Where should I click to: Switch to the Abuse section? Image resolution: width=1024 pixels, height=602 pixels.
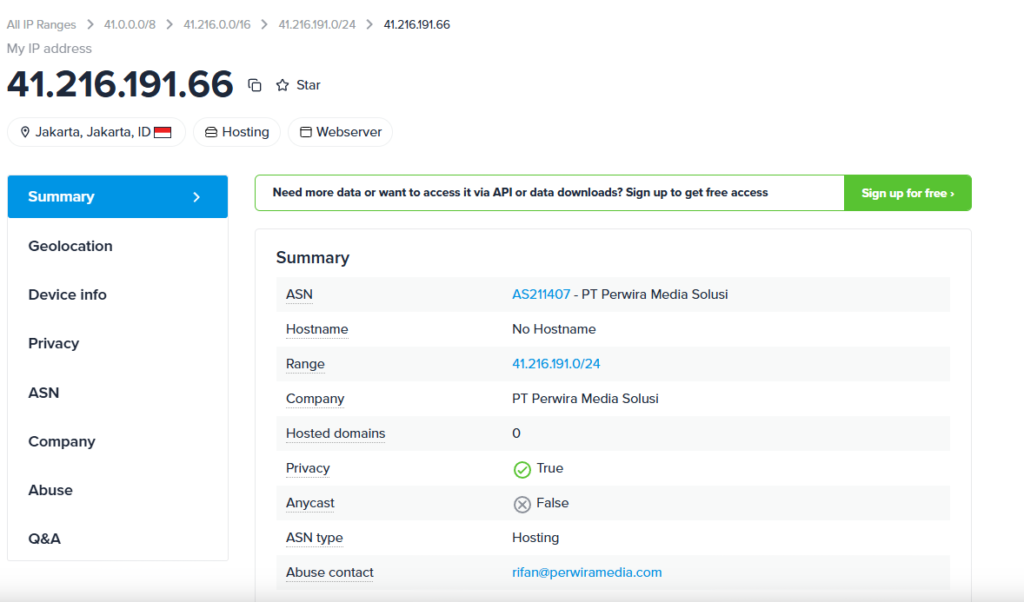tap(50, 490)
